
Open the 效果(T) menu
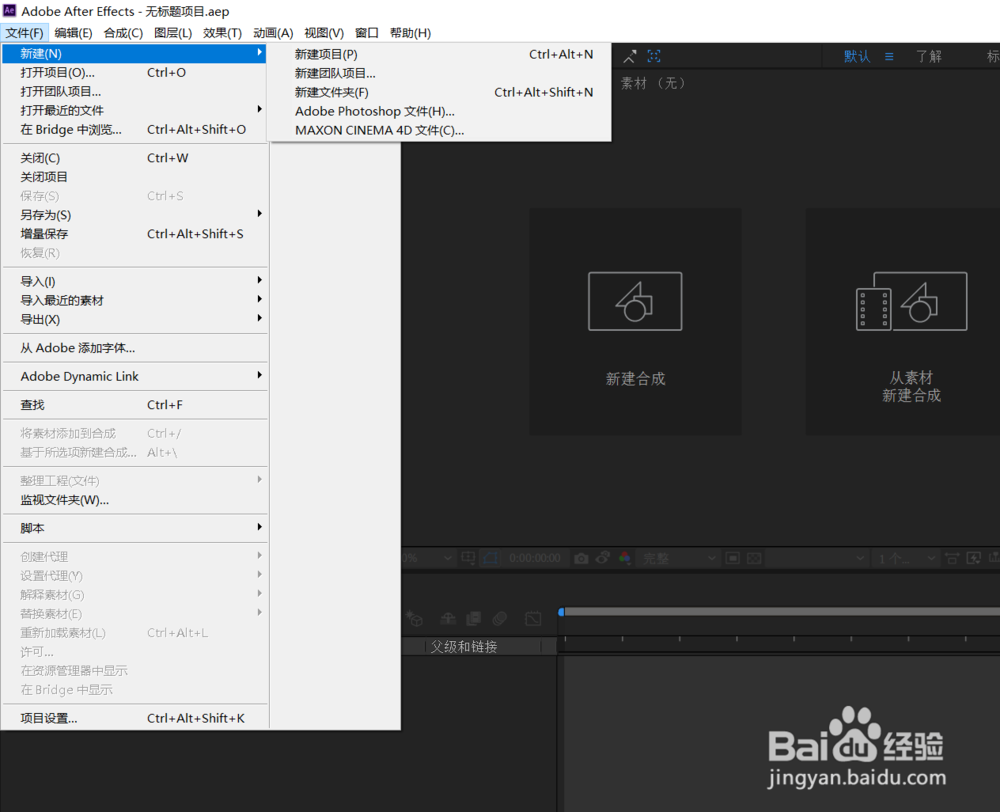click(223, 33)
